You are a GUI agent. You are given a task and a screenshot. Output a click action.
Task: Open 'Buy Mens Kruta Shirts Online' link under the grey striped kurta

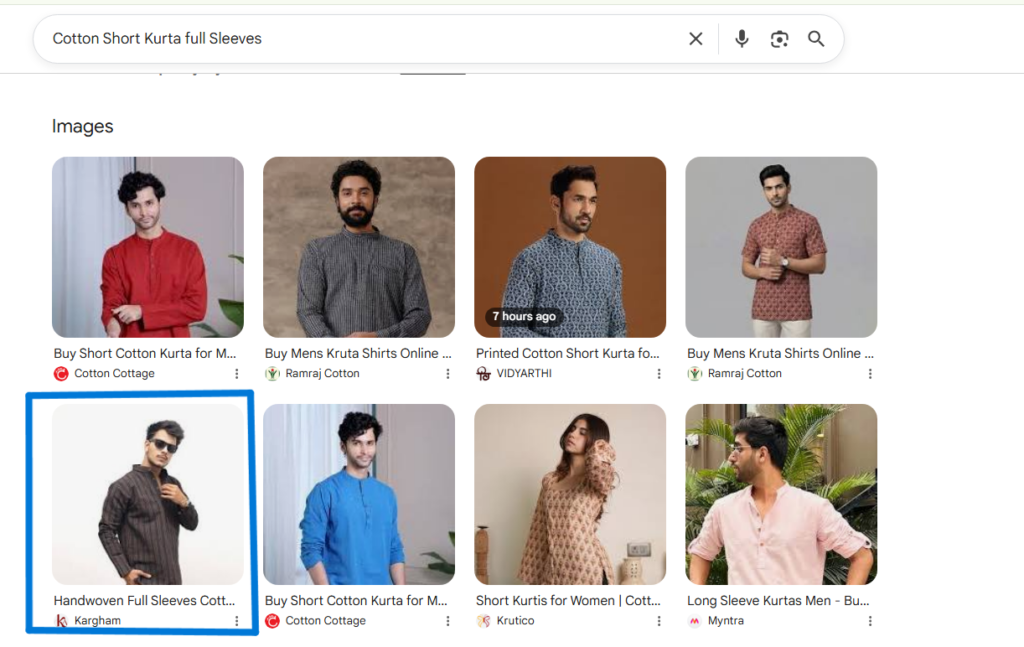358,353
